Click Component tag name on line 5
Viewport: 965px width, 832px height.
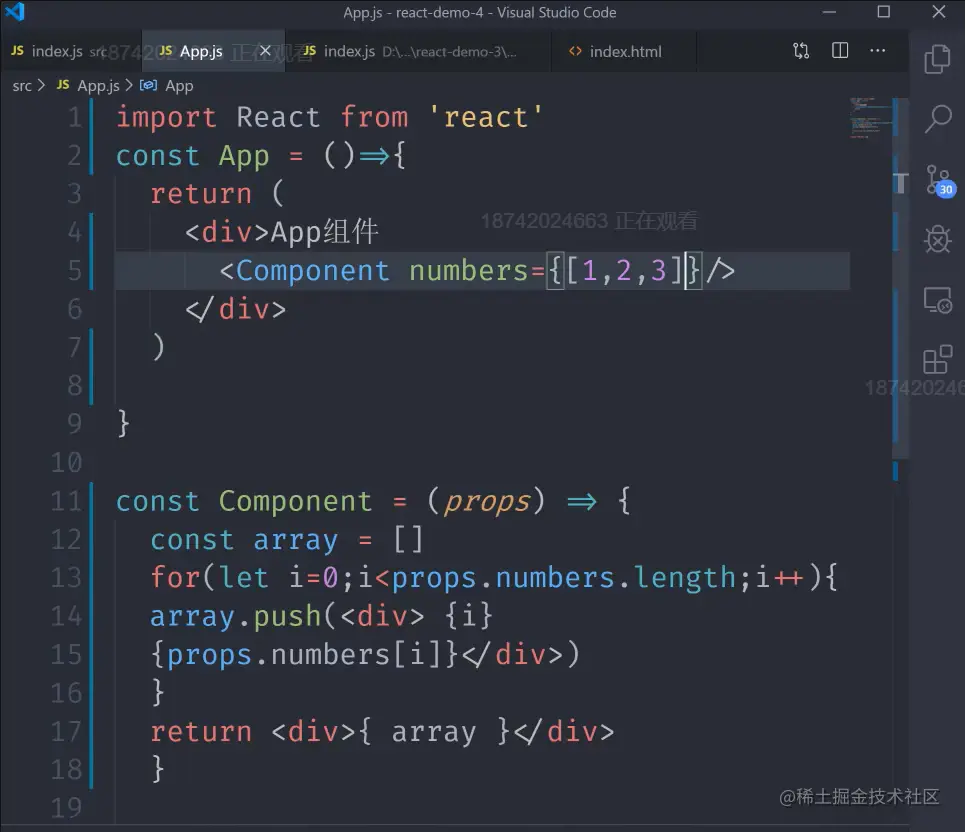point(313,271)
